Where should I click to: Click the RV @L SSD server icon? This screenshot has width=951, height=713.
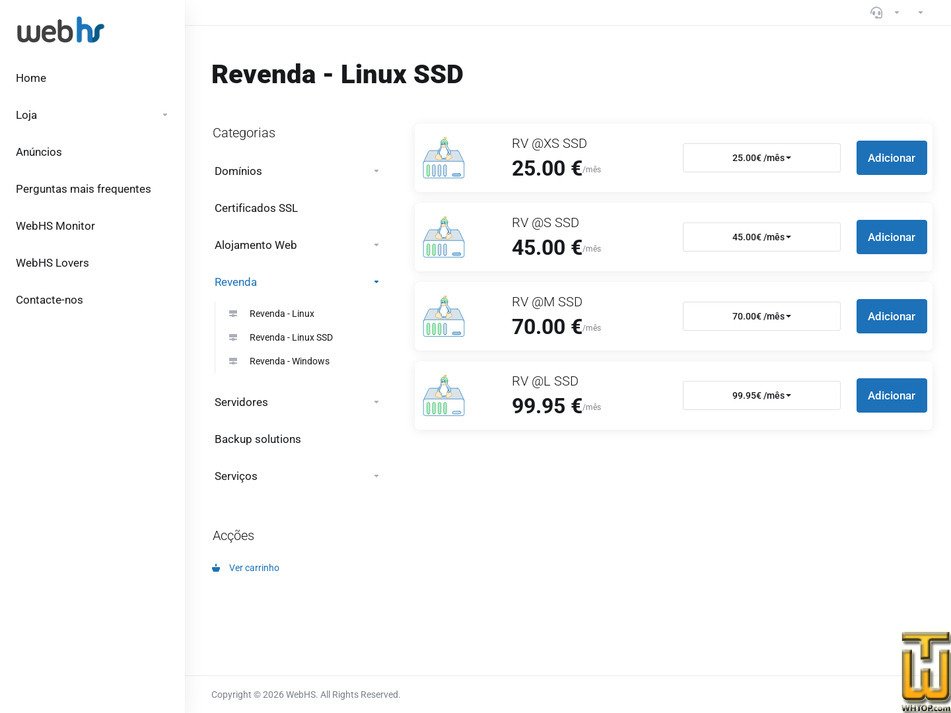(443, 395)
